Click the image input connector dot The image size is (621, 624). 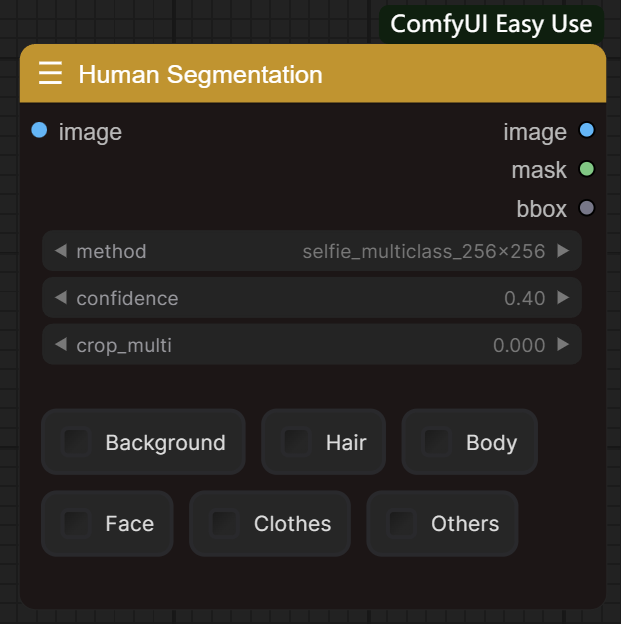[40, 130]
